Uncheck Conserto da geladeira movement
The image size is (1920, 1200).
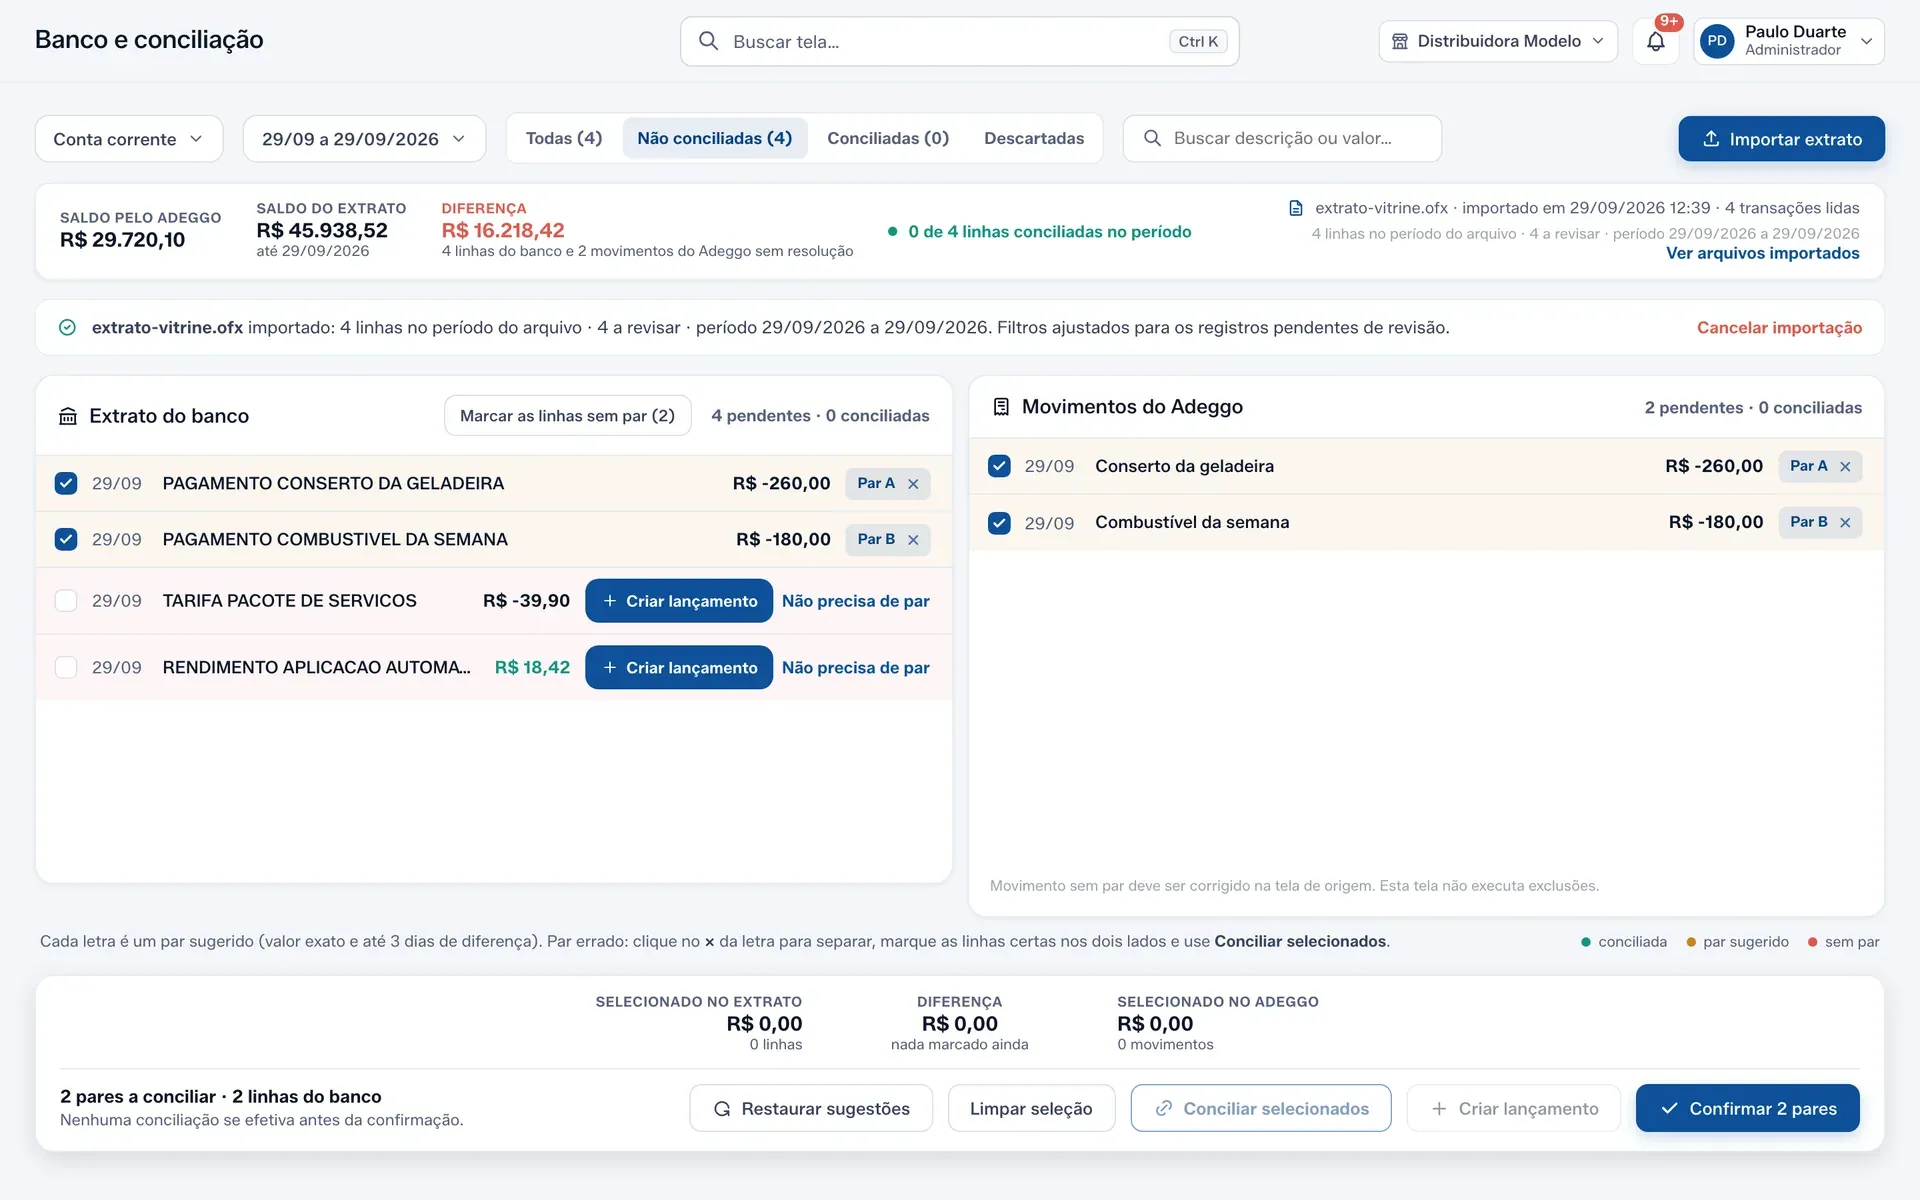999,467
